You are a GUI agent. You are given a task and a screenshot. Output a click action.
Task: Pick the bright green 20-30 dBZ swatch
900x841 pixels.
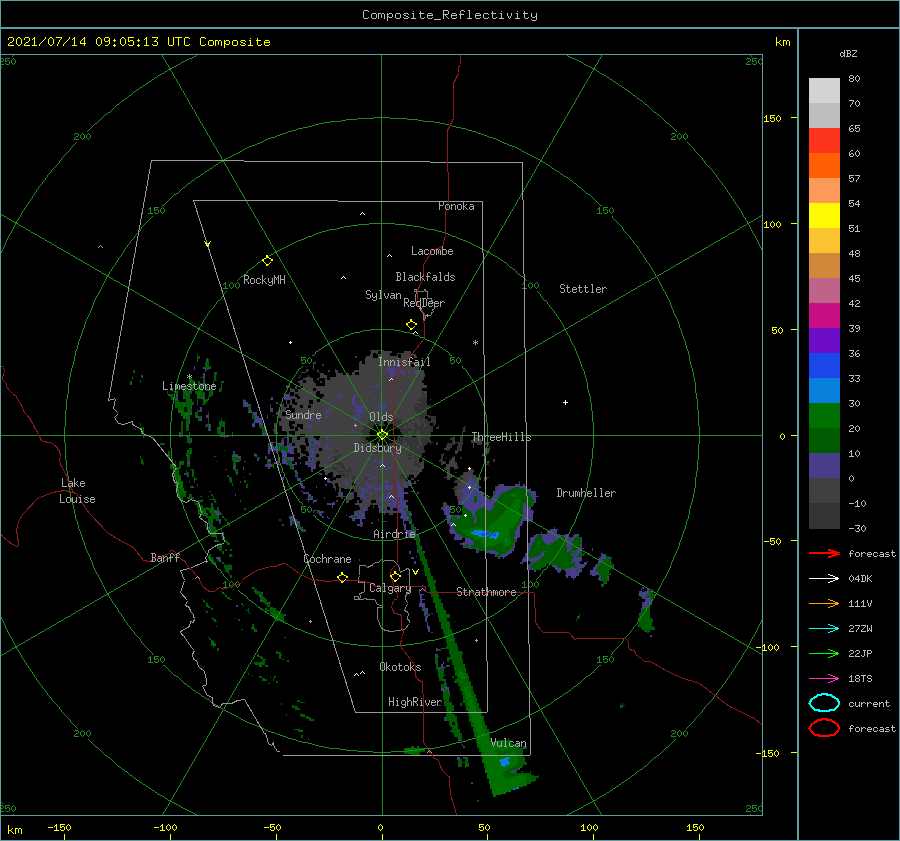824,416
